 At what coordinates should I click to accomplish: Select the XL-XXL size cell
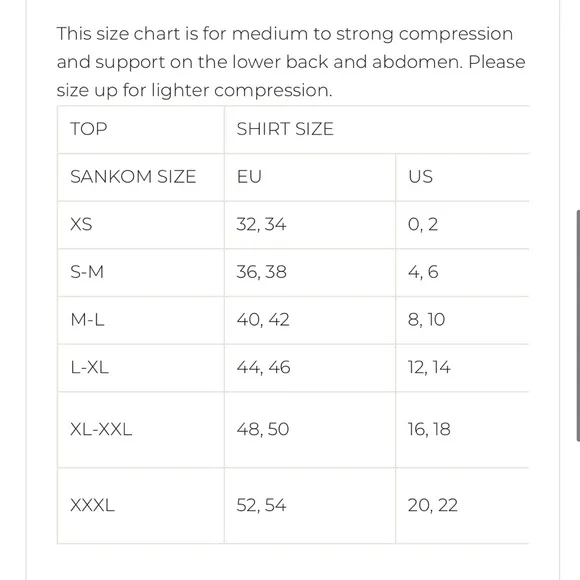pyautogui.click(x=141, y=430)
